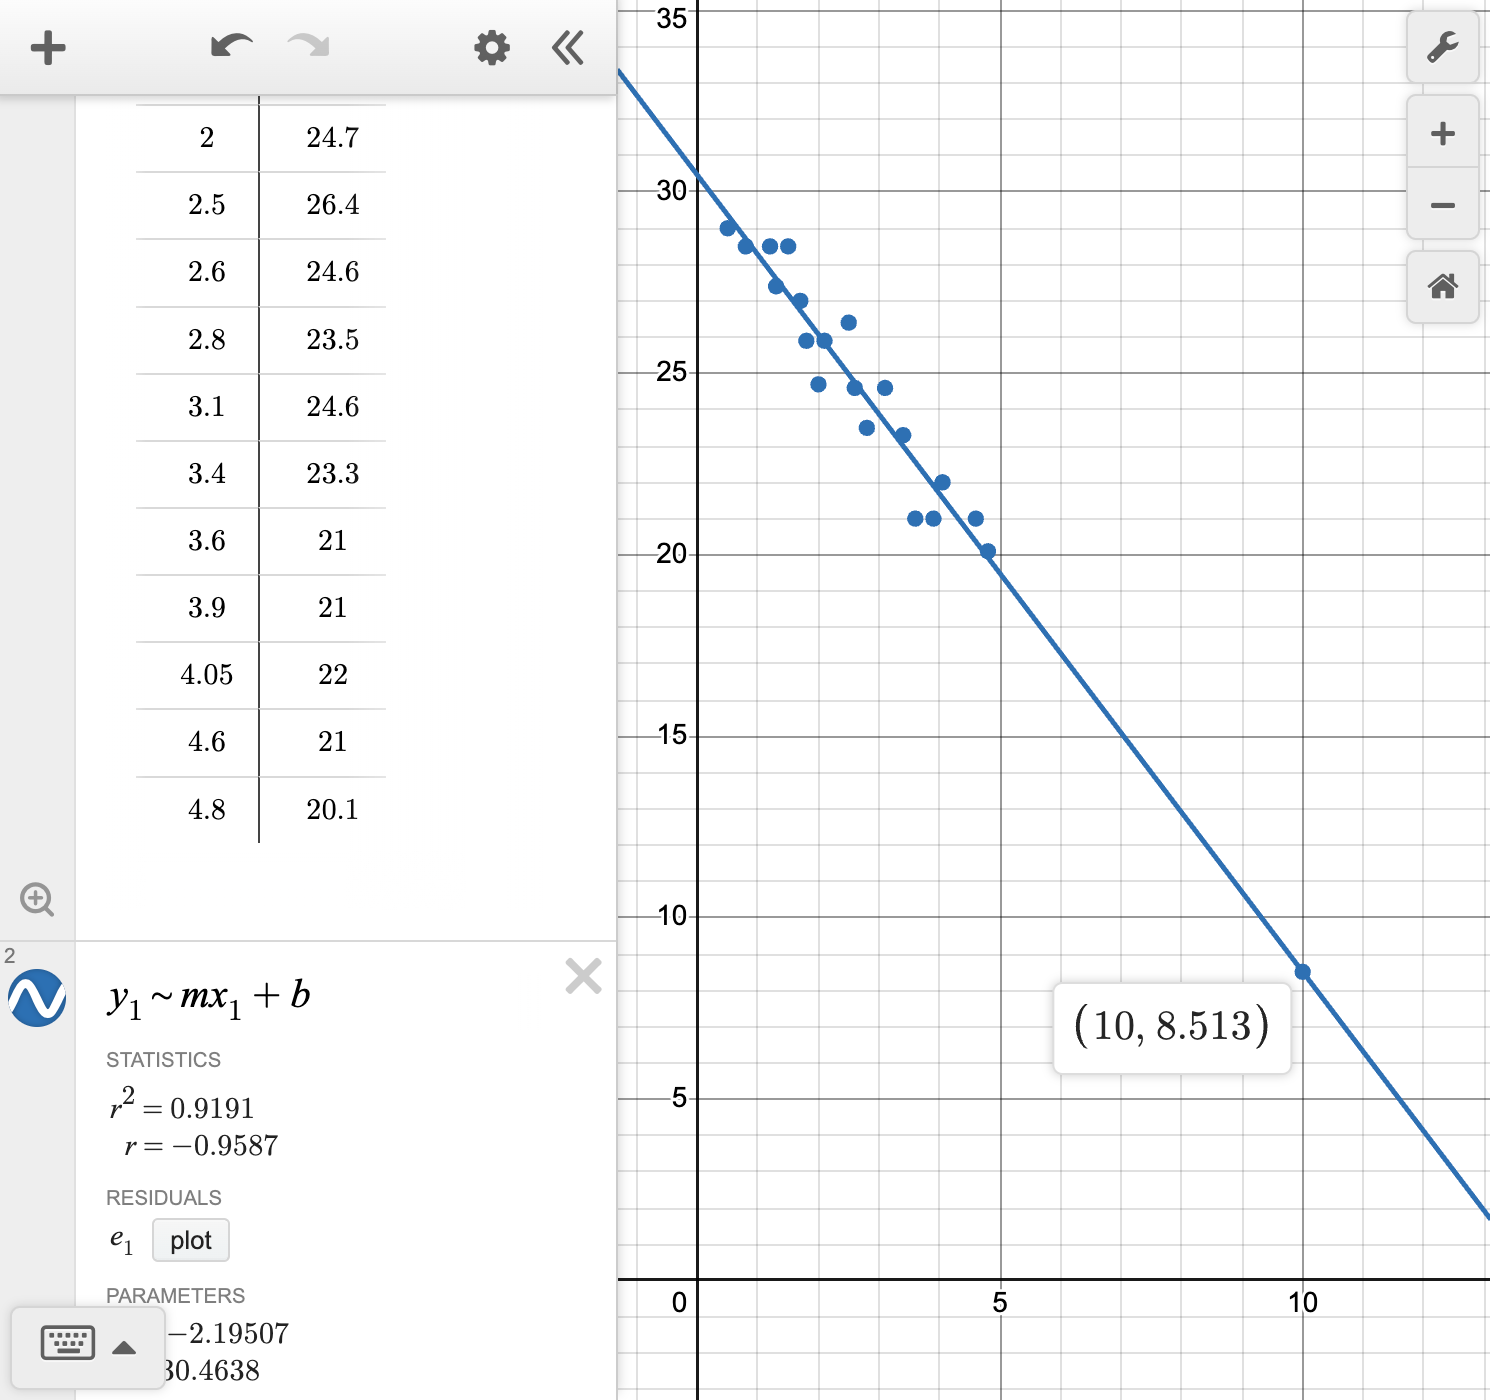Add a new expression with the plus icon

pyautogui.click(x=47, y=47)
